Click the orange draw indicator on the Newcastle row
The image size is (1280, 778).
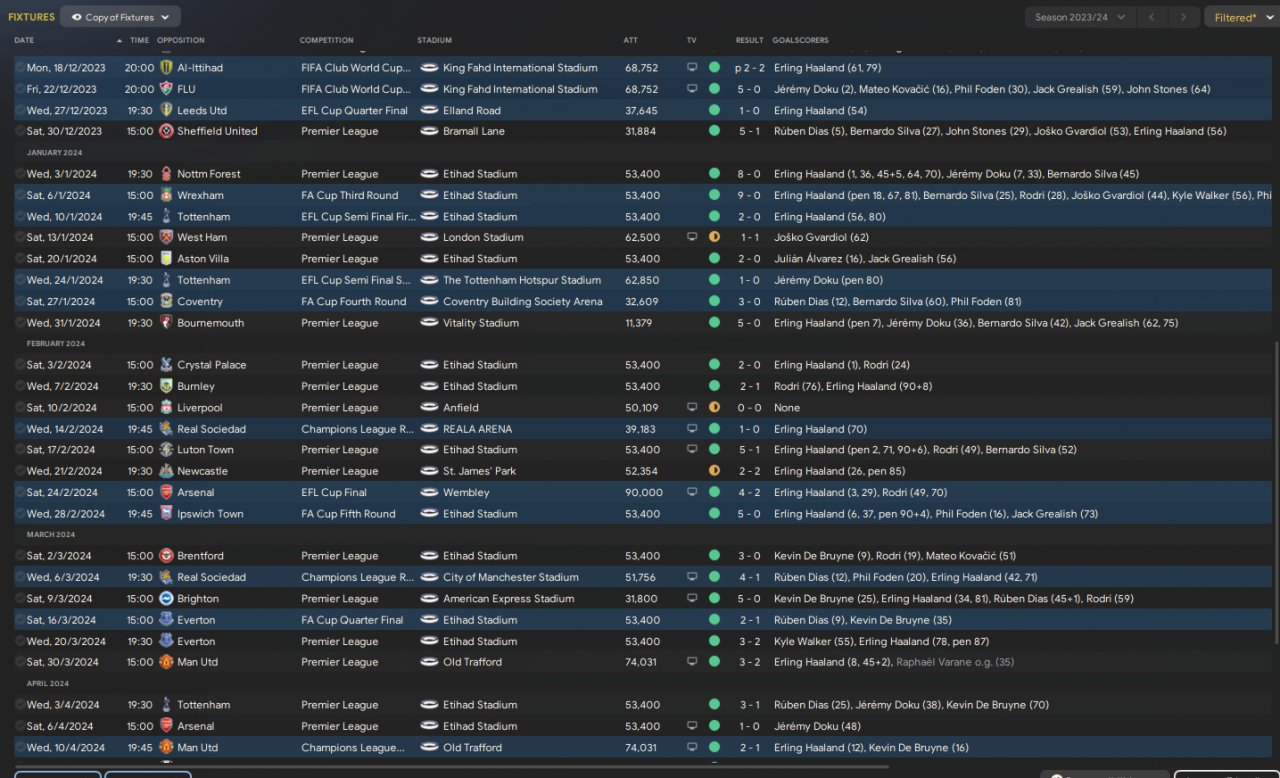click(x=714, y=471)
